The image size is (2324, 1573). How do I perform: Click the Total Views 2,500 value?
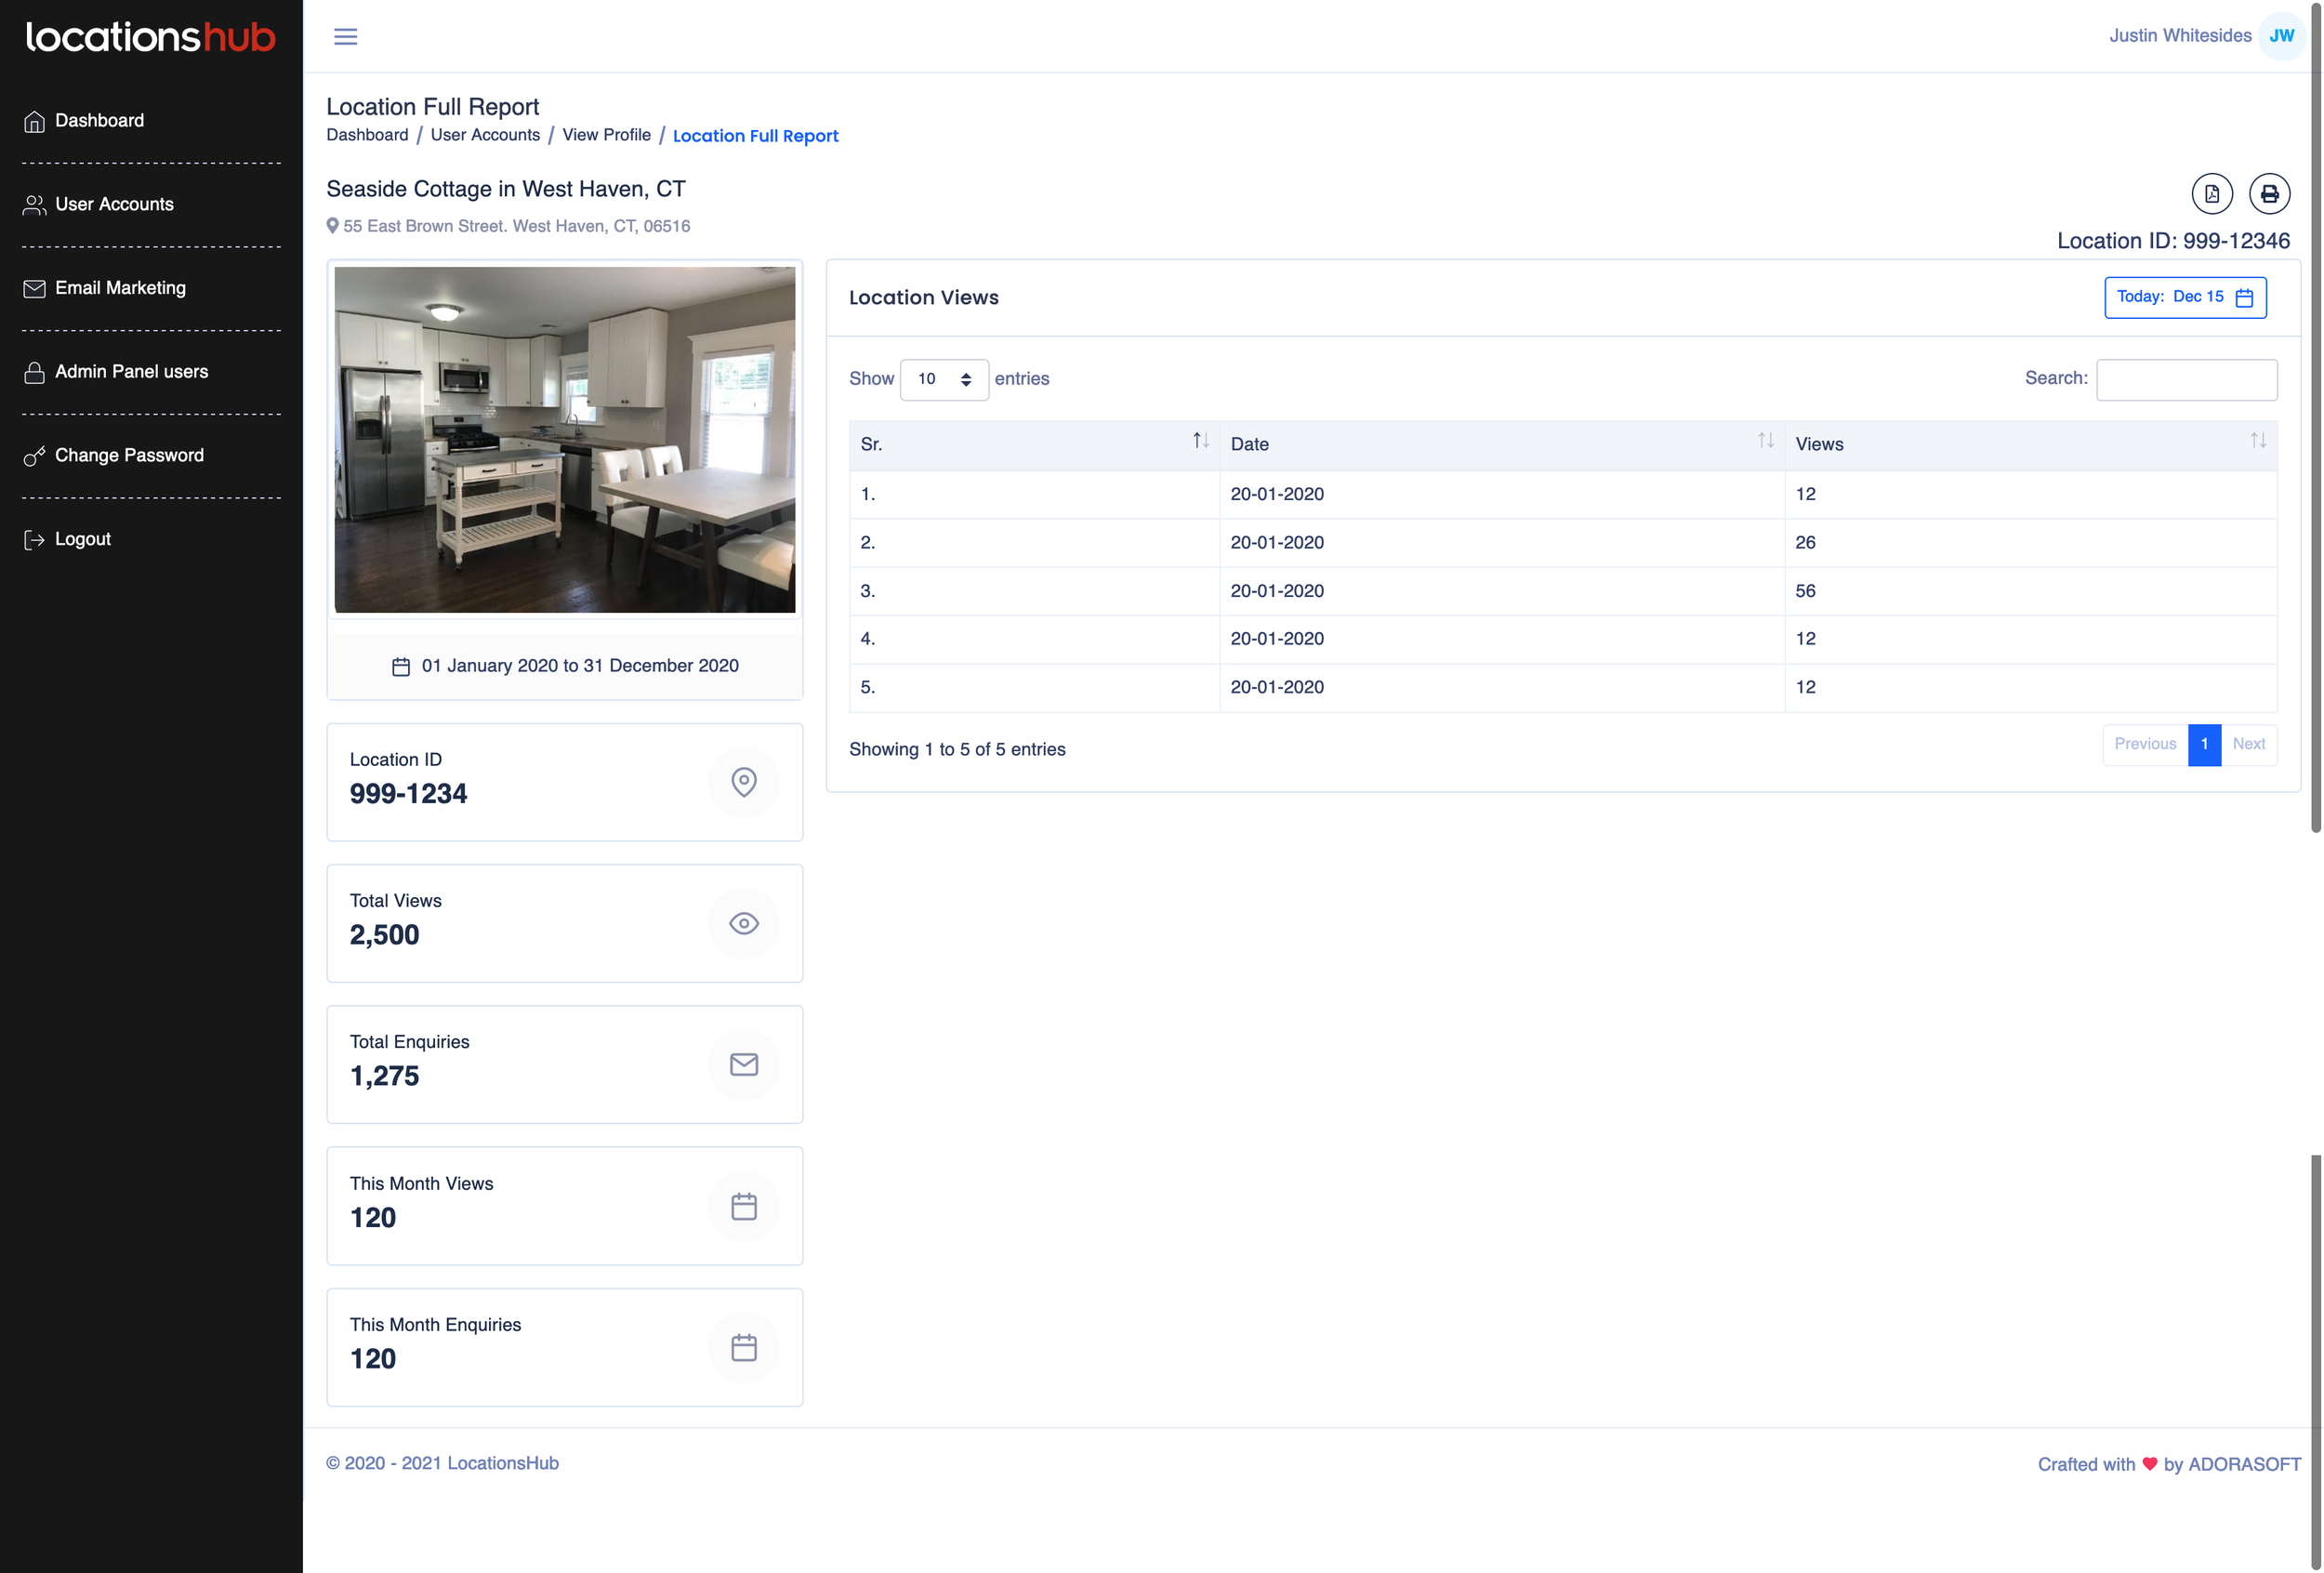tap(384, 935)
